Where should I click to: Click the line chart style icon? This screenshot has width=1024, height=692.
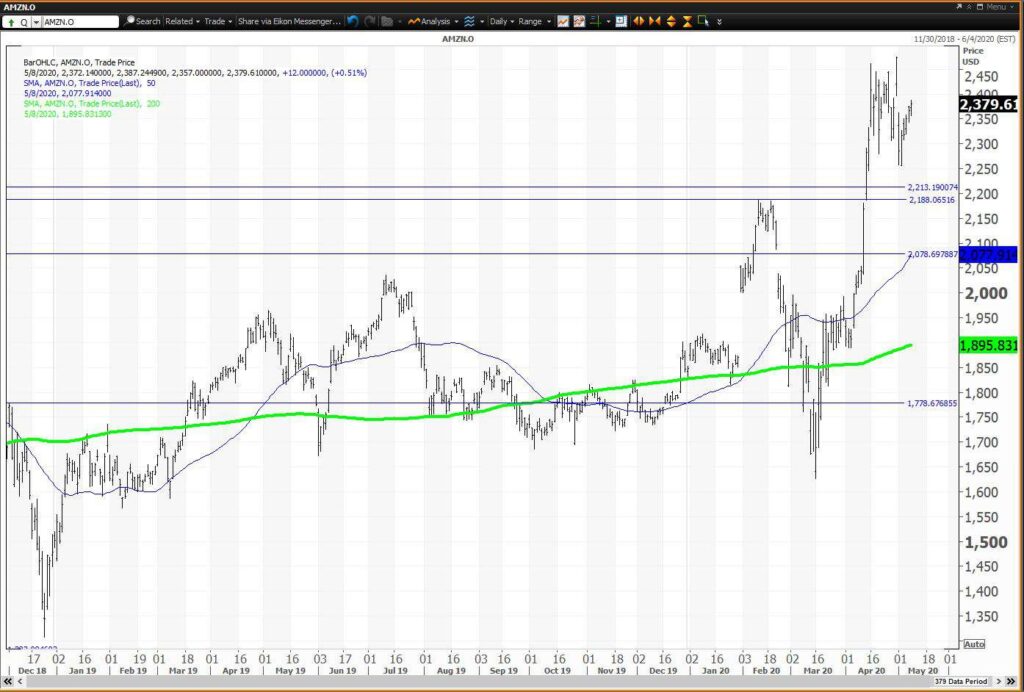(563, 21)
